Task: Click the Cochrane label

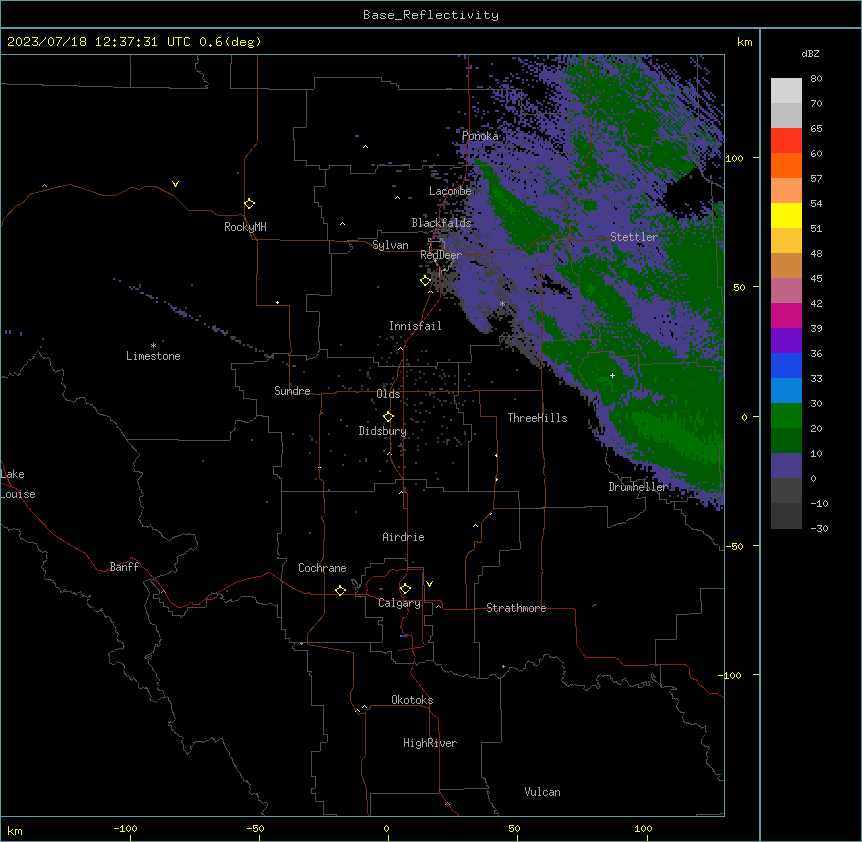Action: pos(322,568)
